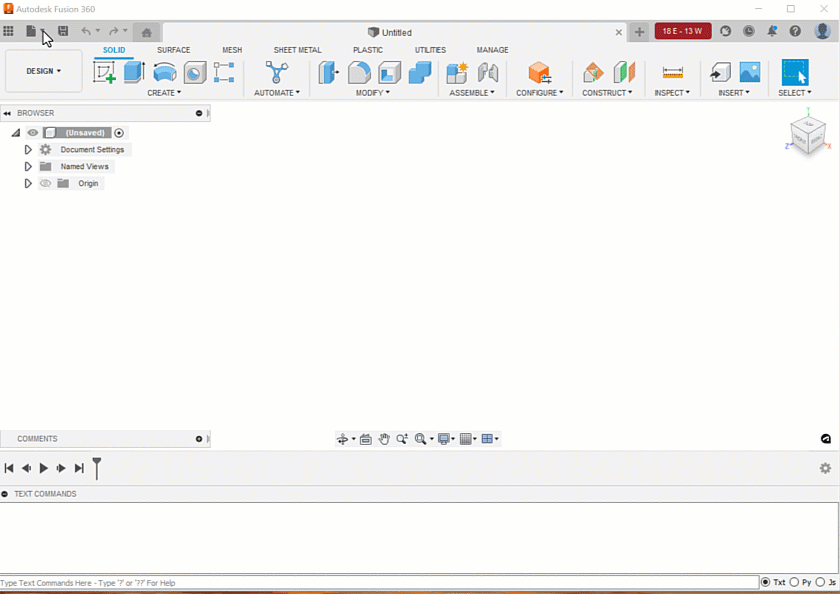
Task: Jump to timeline end
Action: [x=79, y=468]
